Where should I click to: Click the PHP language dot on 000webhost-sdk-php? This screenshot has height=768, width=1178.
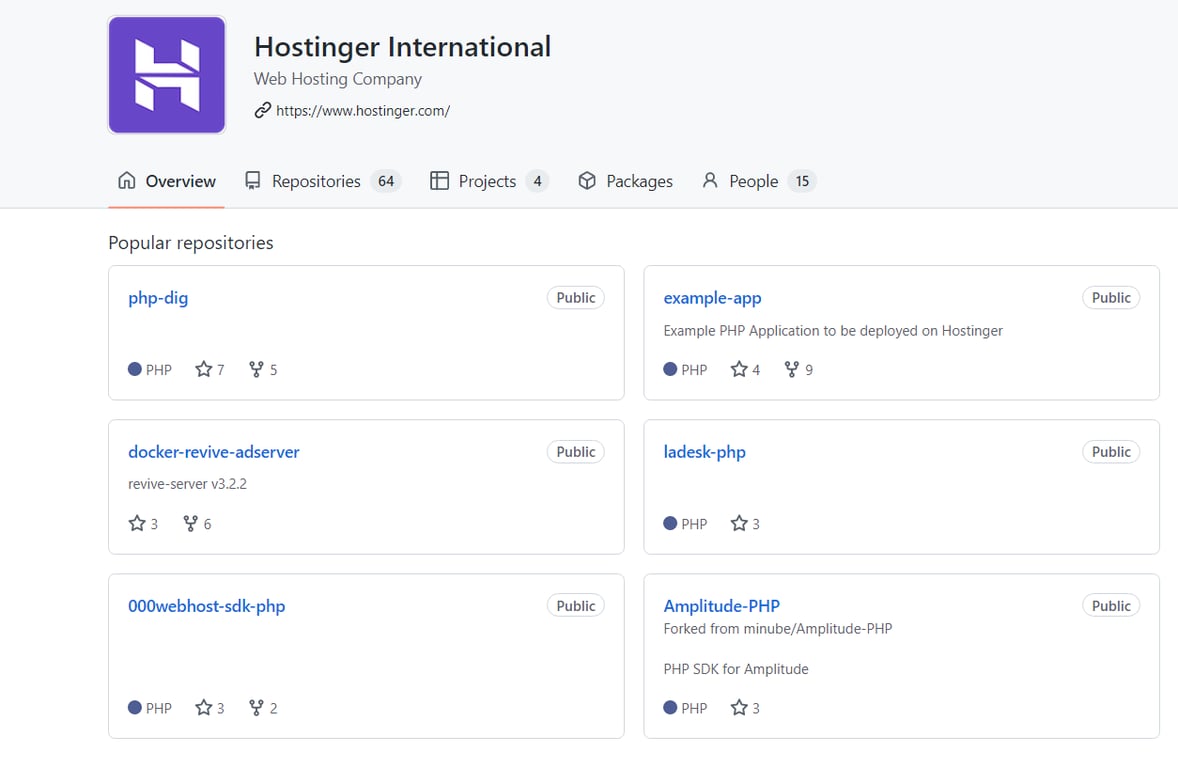pyautogui.click(x=134, y=707)
